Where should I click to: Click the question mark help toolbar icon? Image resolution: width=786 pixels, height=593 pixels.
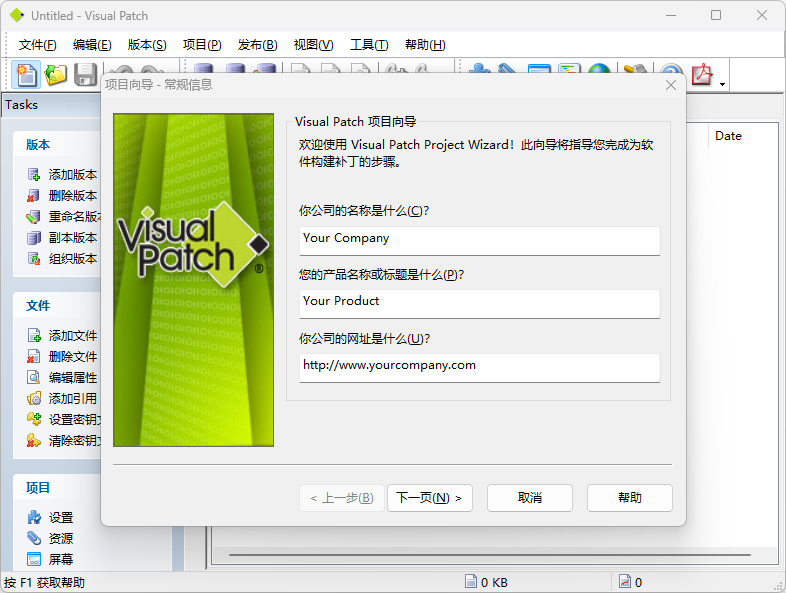(672, 70)
